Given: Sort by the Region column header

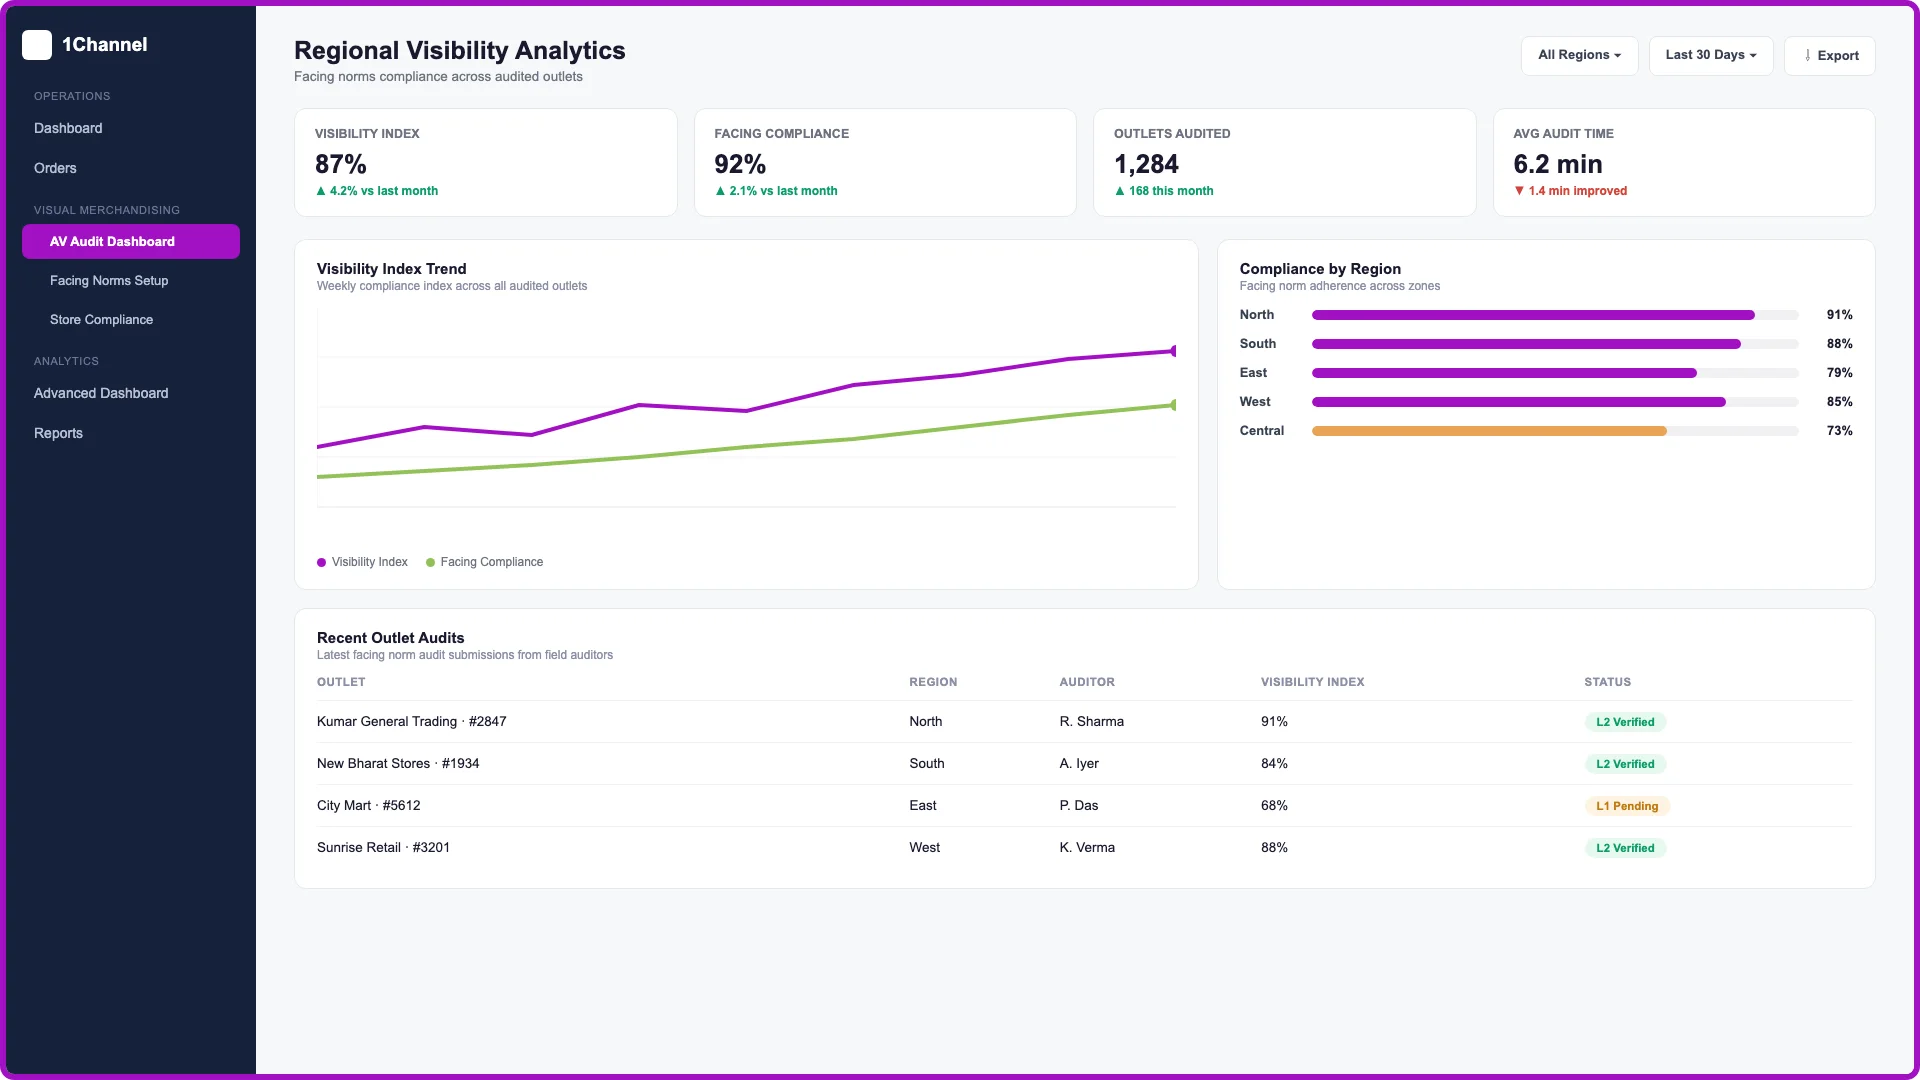Looking at the screenshot, I should 933,682.
